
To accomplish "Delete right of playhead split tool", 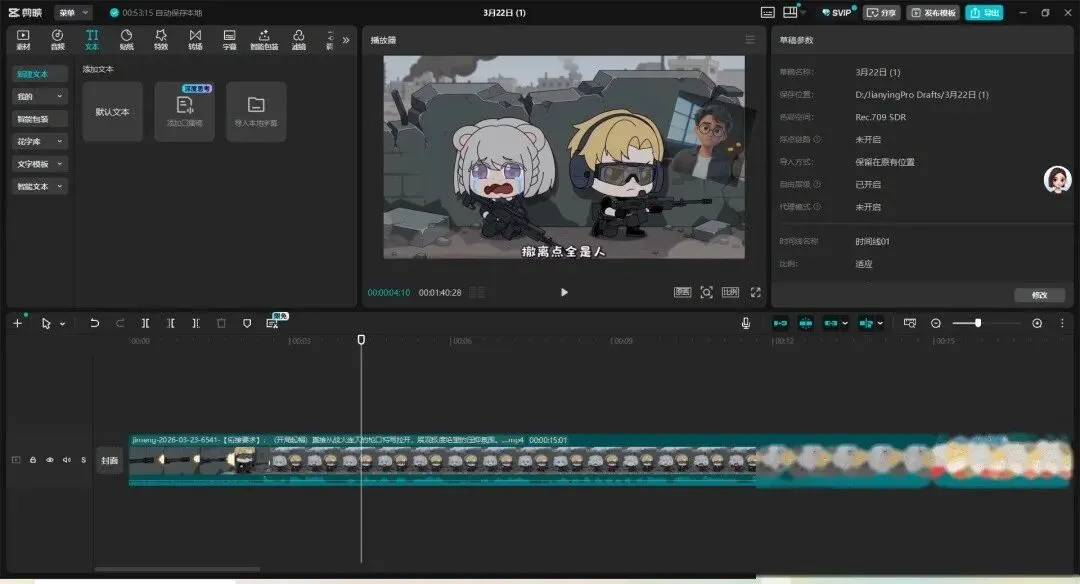I will coord(196,323).
